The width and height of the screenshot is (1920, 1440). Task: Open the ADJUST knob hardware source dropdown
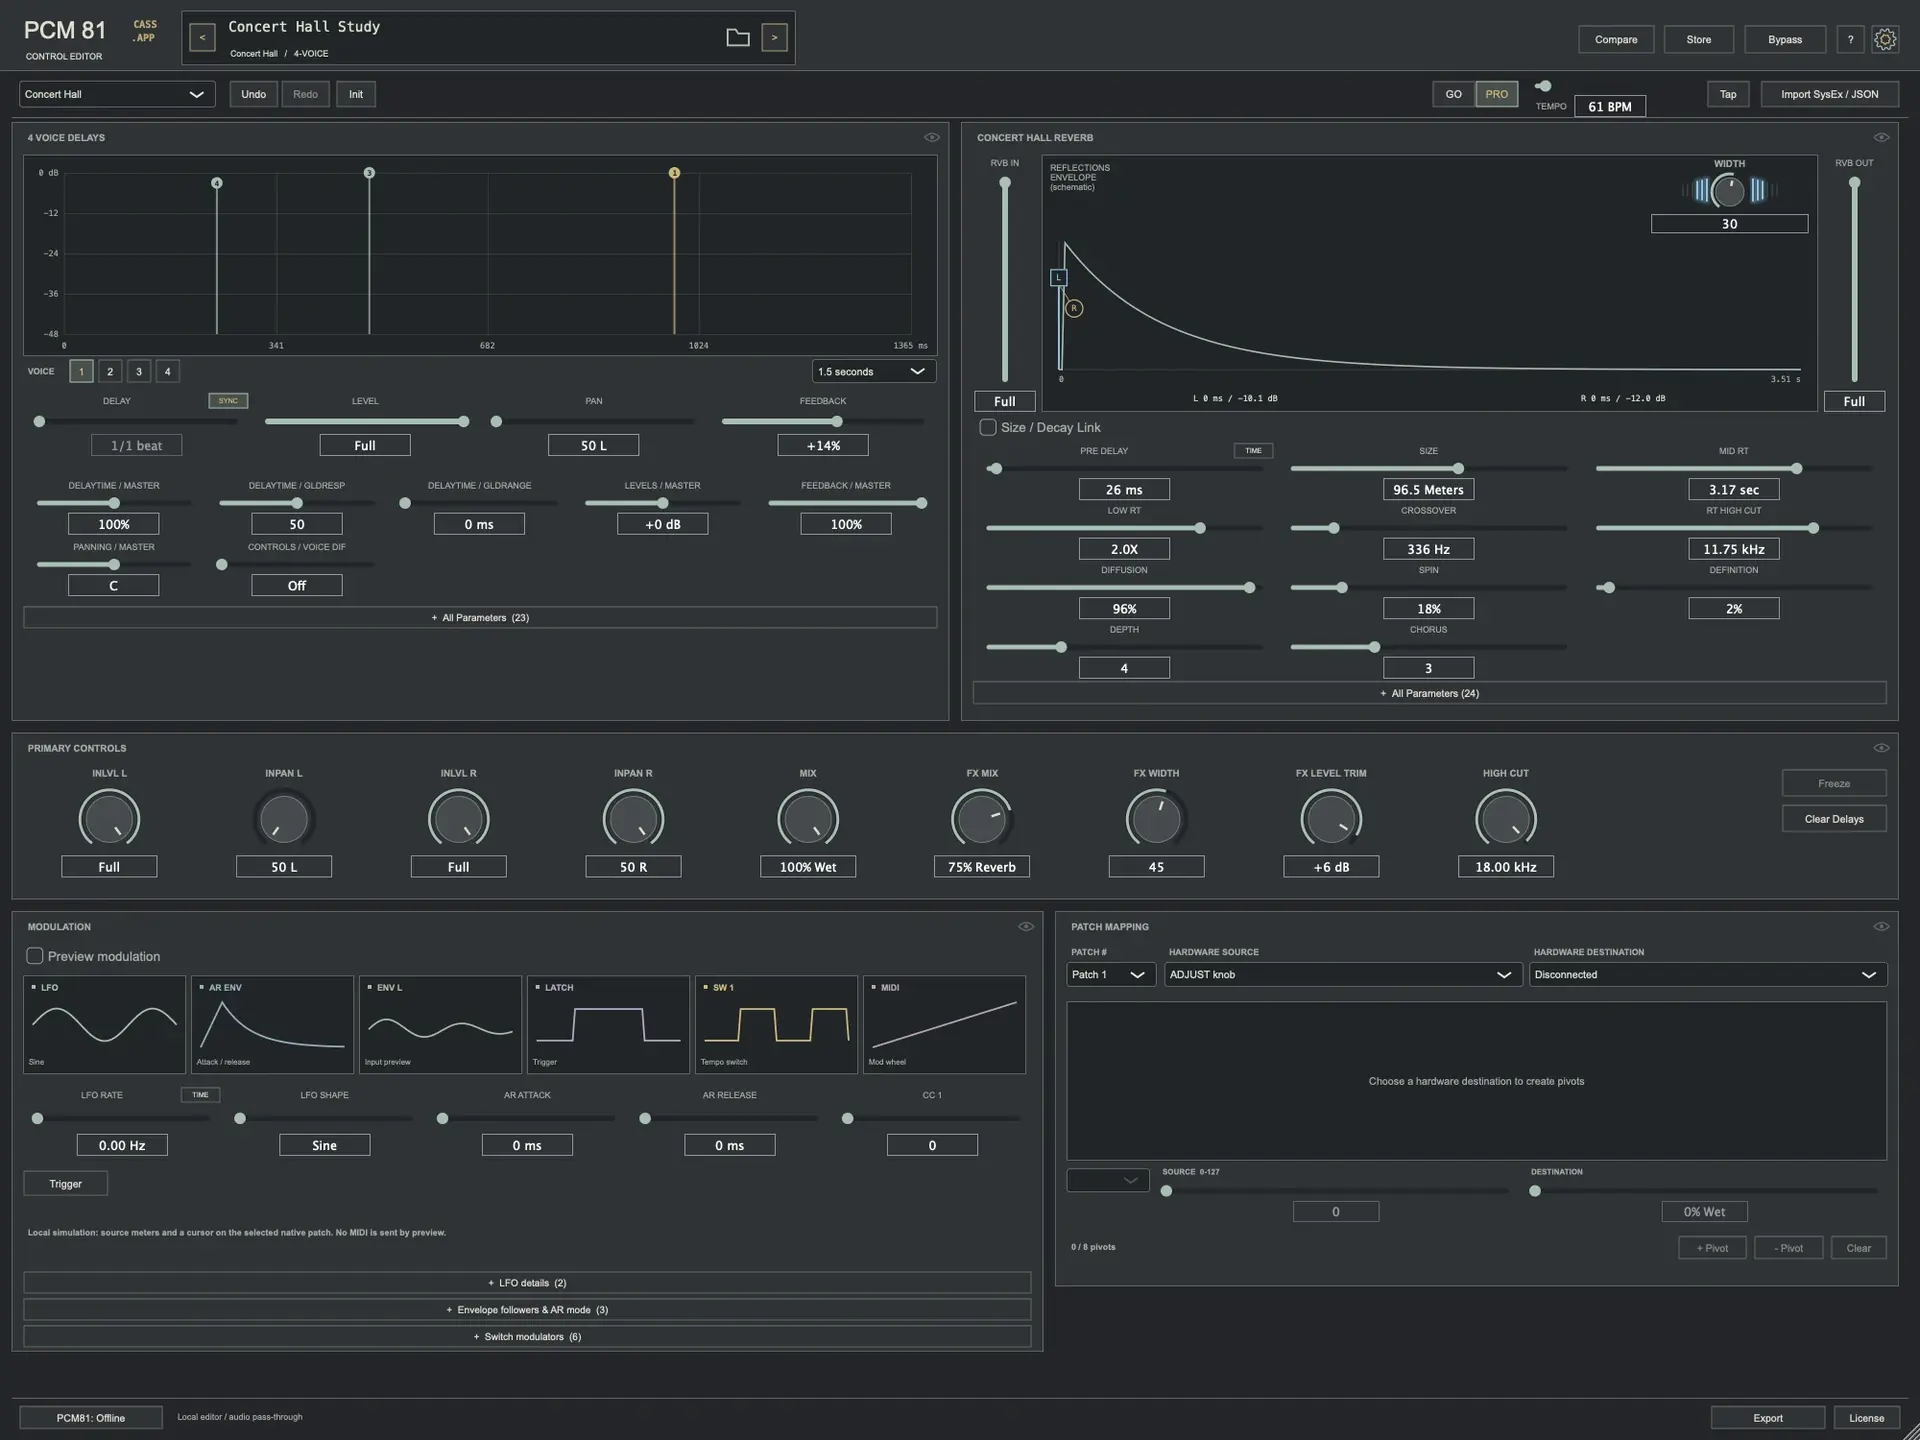(x=1343, y=974)
